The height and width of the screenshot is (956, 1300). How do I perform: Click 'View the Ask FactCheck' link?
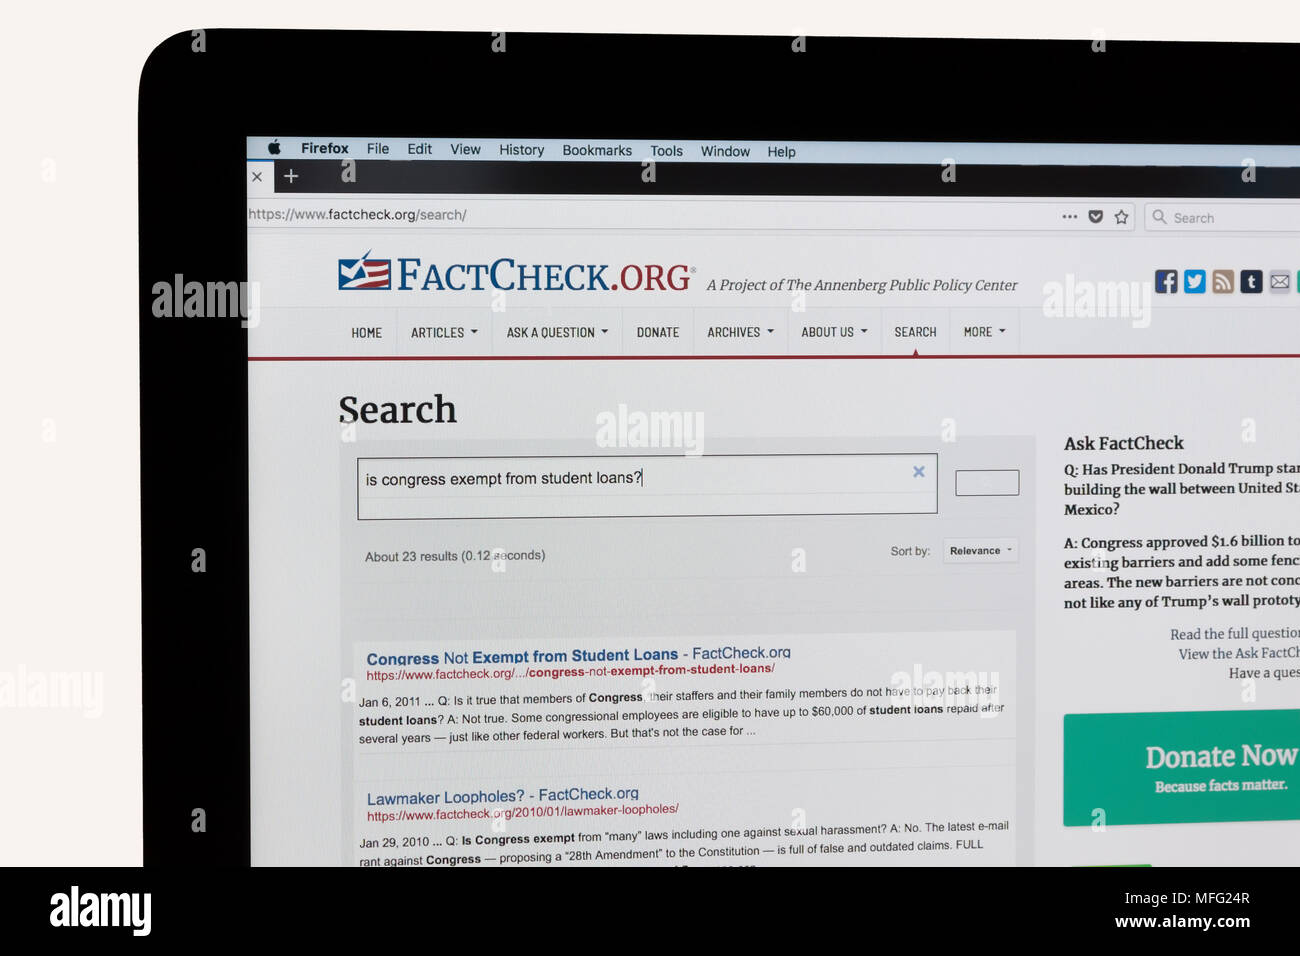pyautogui.click(x=1239, y=654)
